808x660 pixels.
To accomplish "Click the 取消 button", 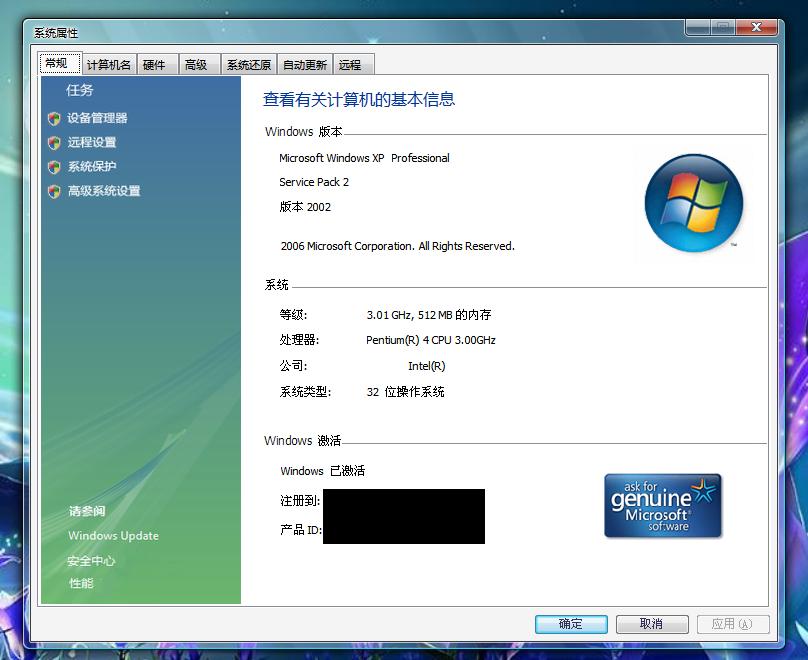I will click(652, 624).
